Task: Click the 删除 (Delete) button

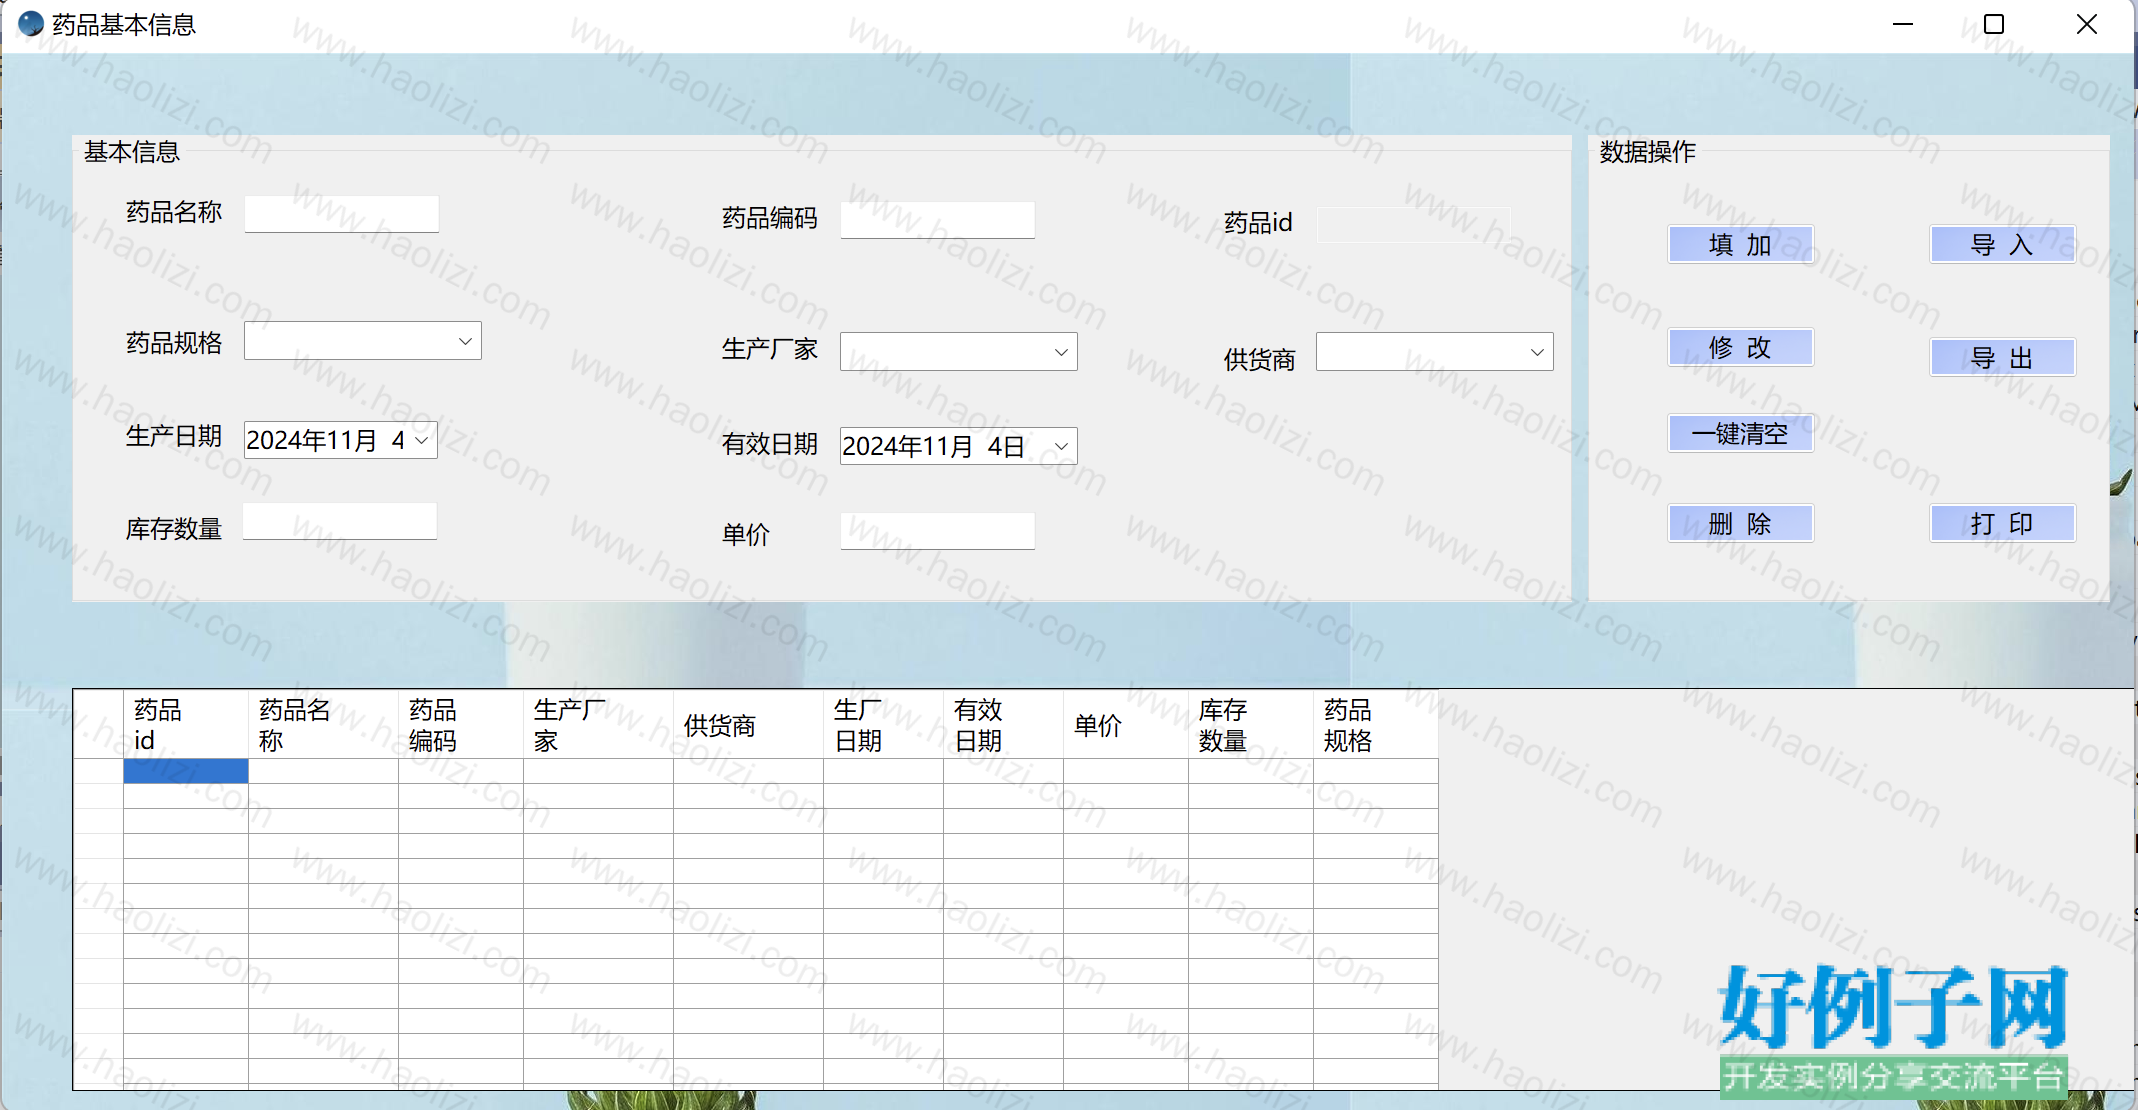Action: tap(1740, 523)
